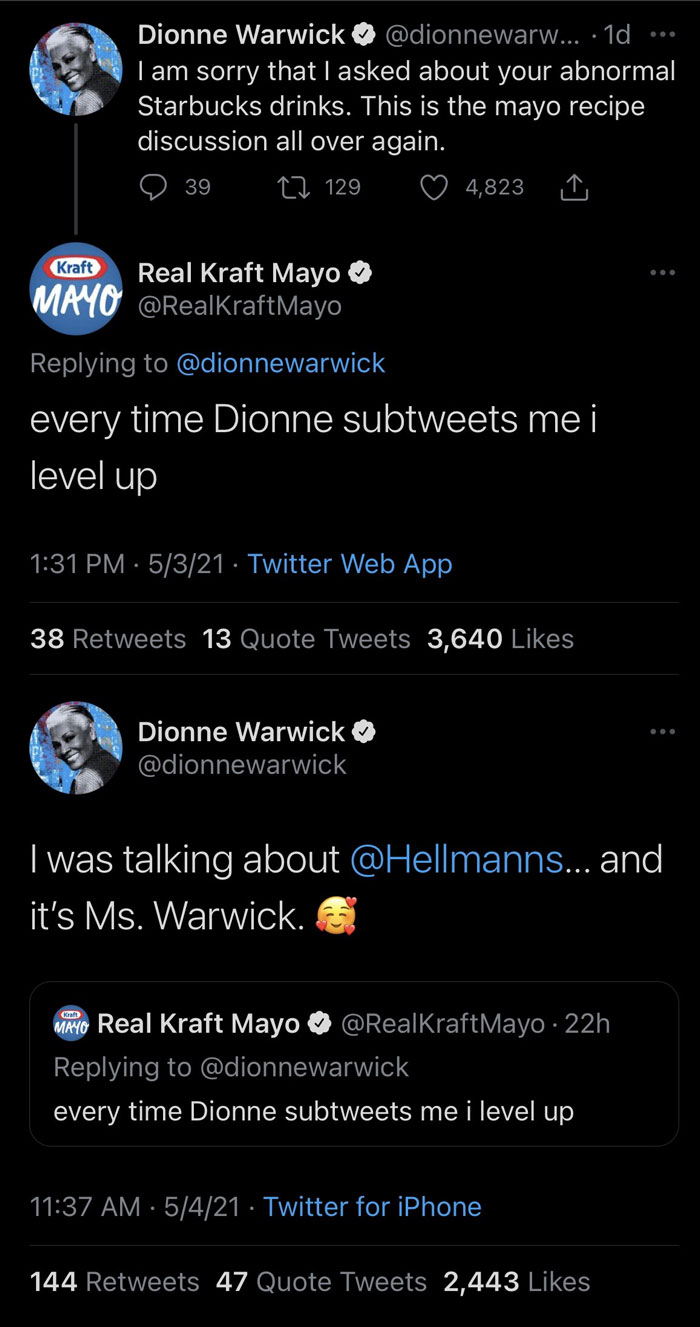Click the Twitter Web App source label

[348, 563]
